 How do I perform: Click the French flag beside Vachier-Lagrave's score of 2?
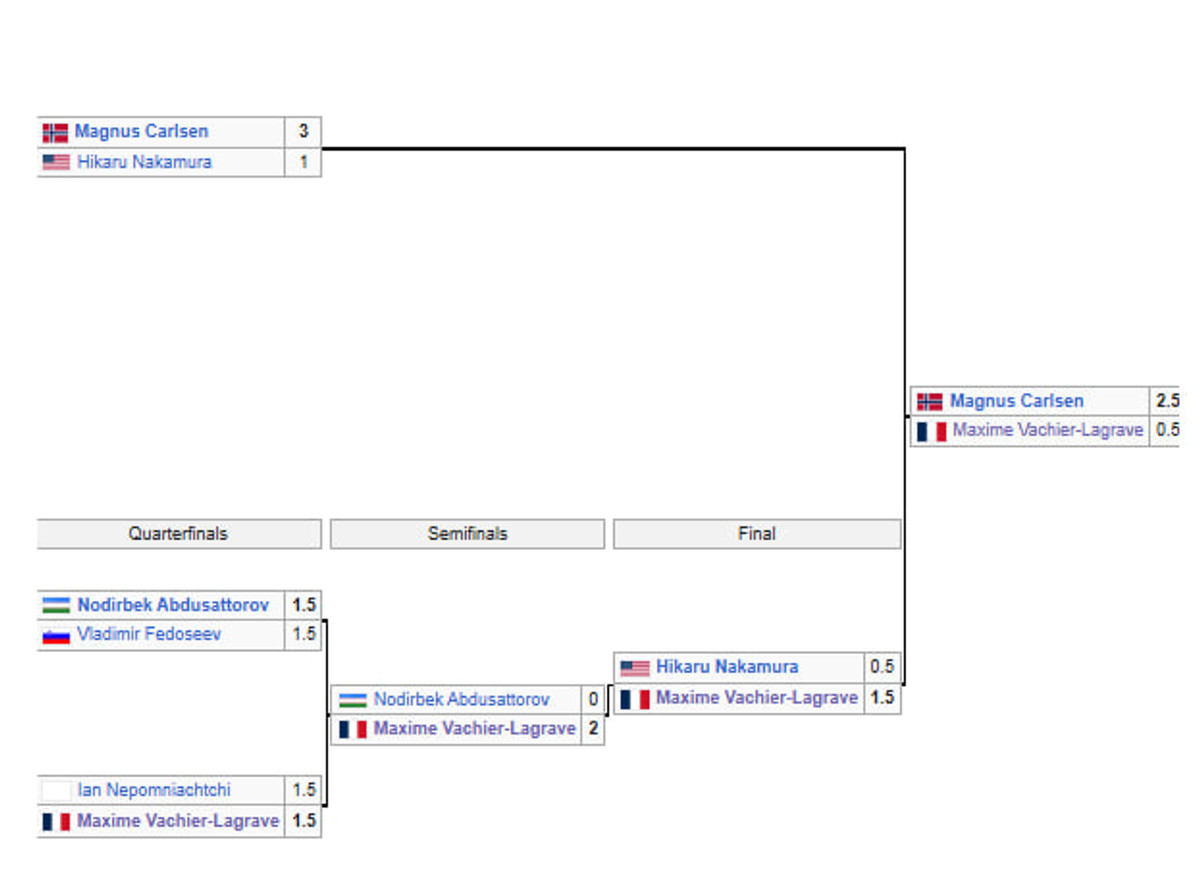352,729
